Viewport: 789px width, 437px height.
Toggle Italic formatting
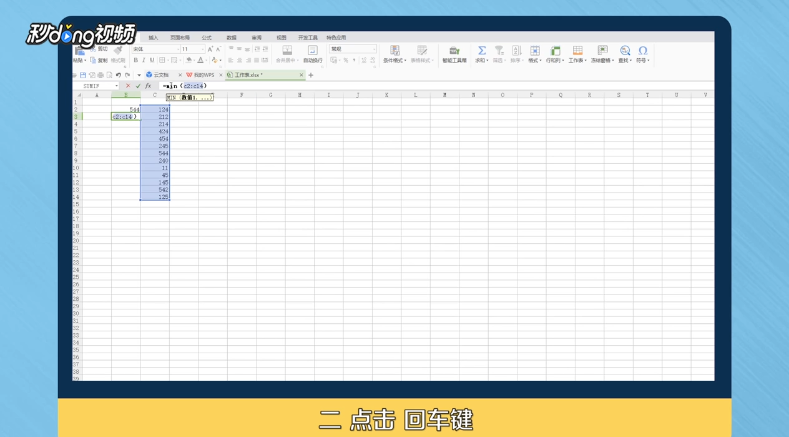(x=143, y=60)
